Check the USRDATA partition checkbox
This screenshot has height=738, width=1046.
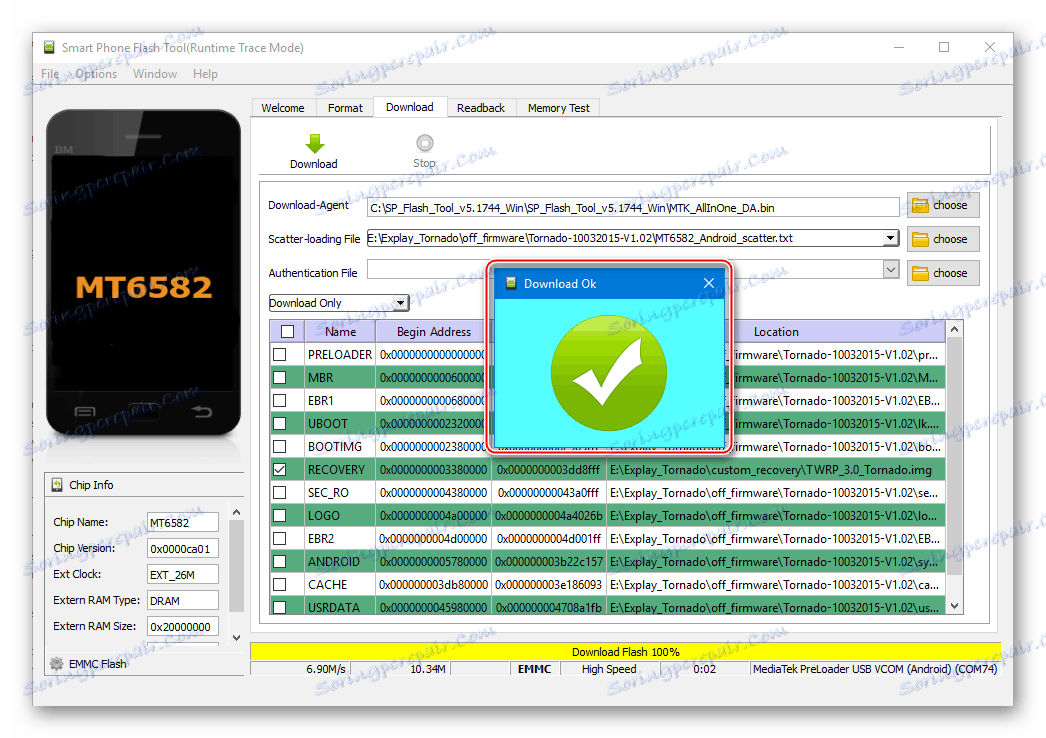(280, 607)
